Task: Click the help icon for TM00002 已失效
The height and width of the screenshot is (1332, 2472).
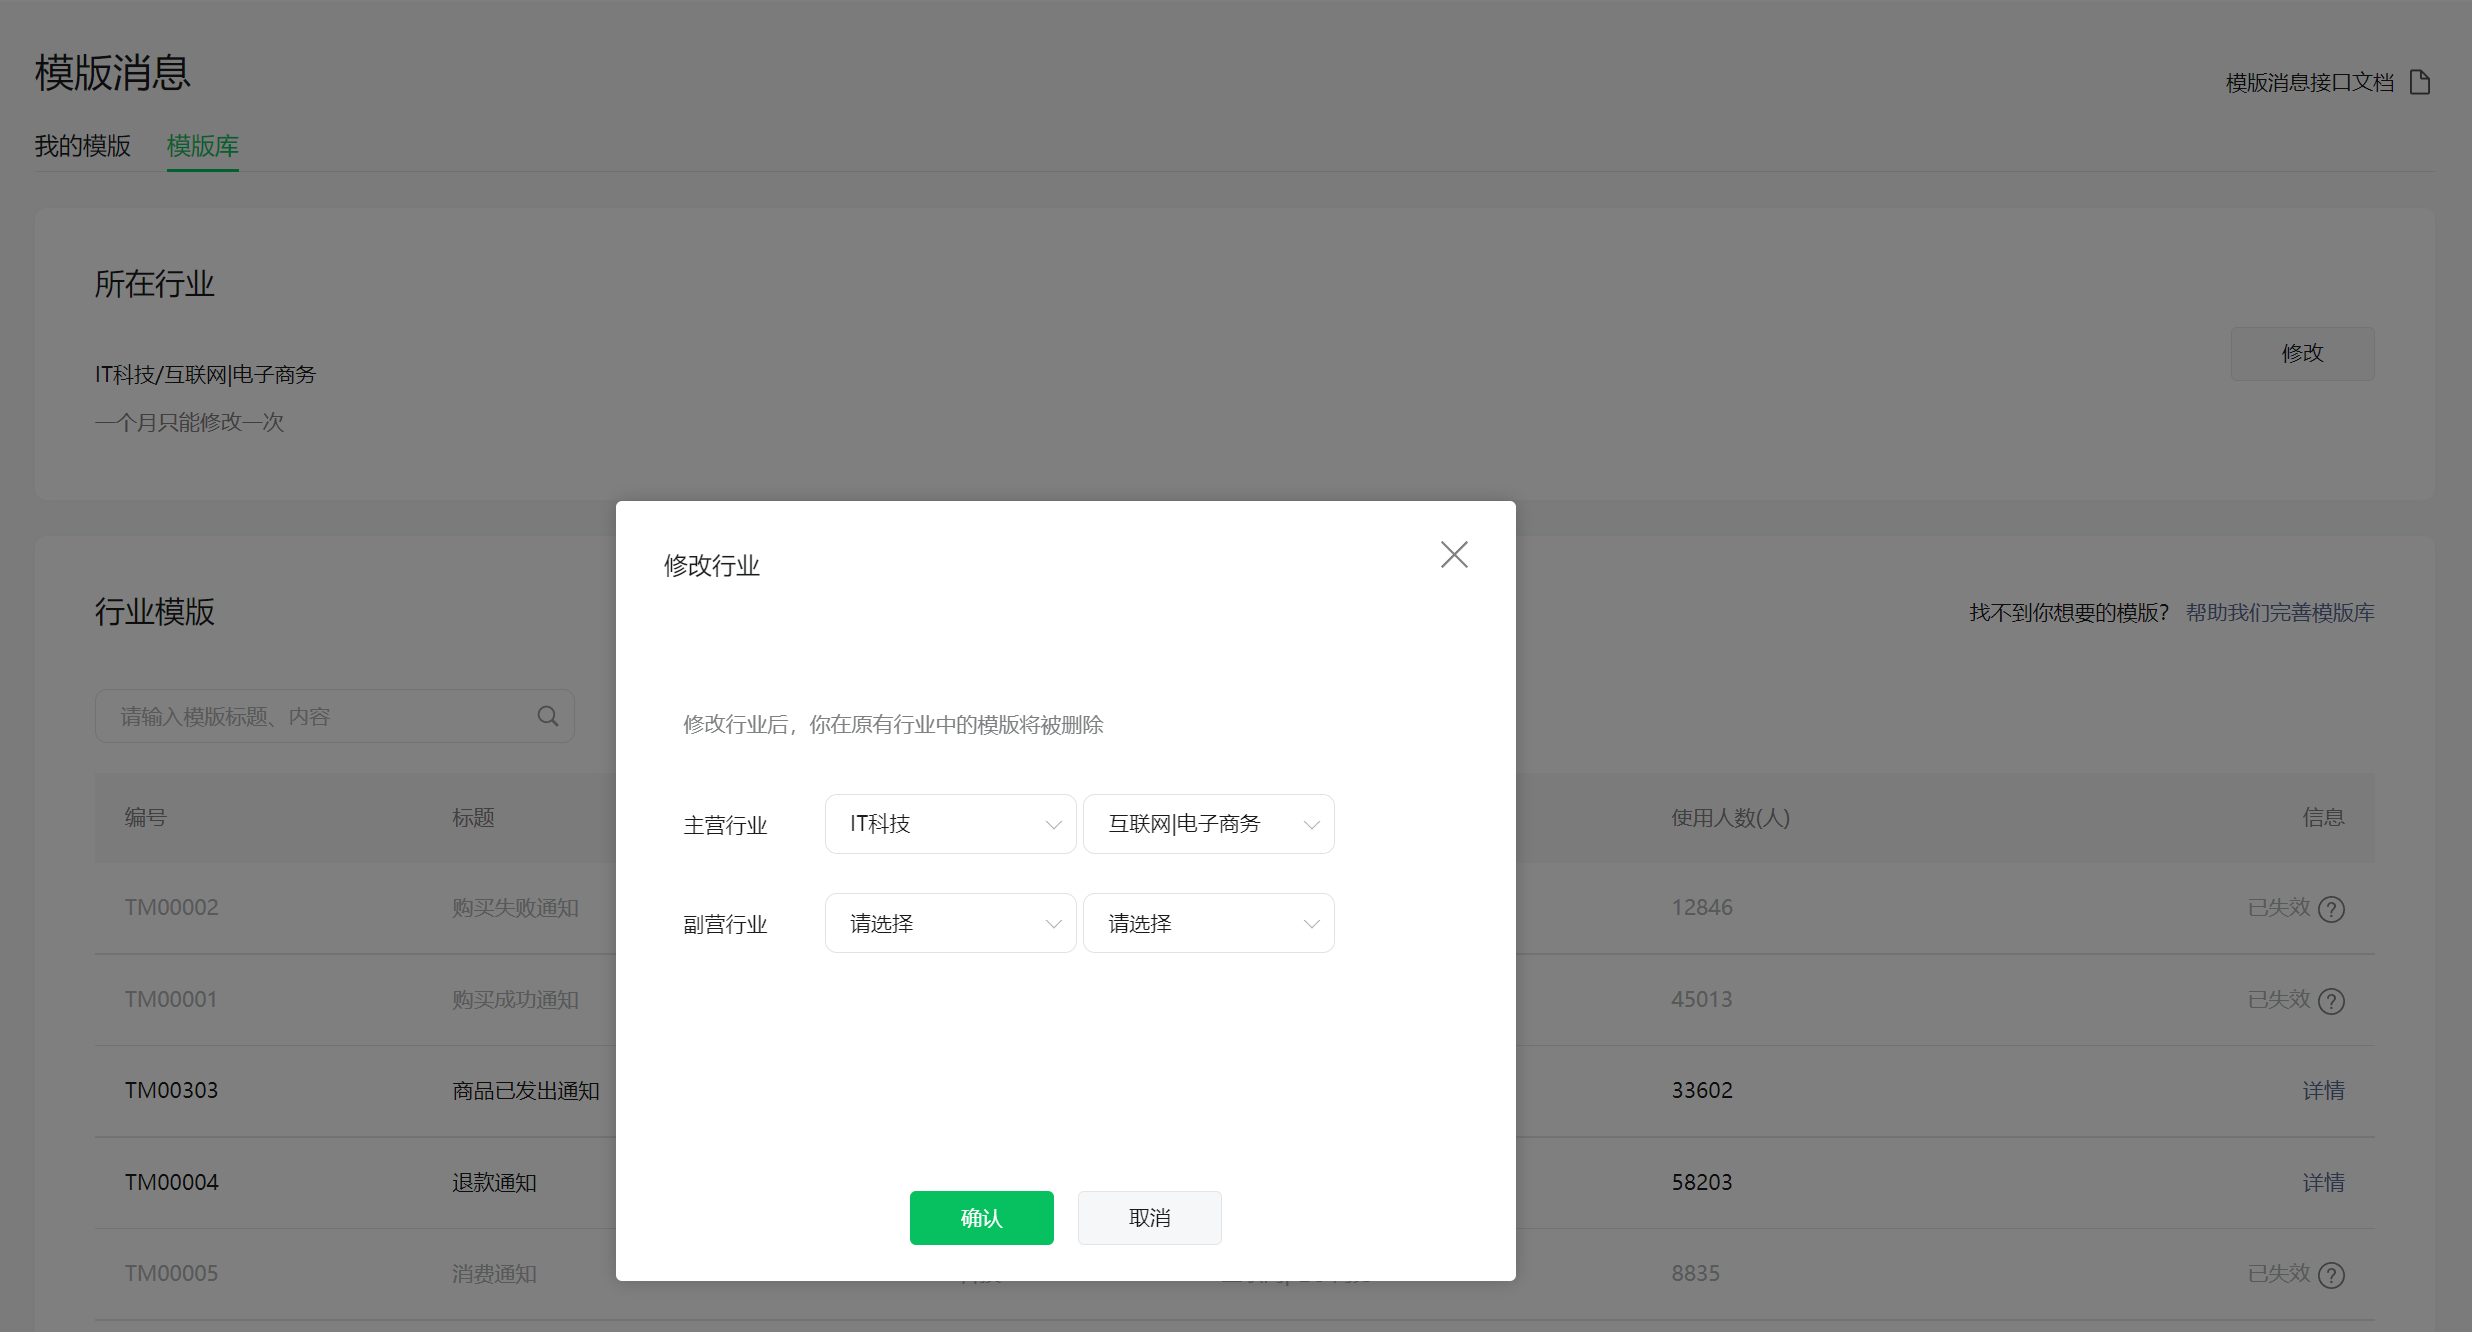Action: tap(2331, 909)
